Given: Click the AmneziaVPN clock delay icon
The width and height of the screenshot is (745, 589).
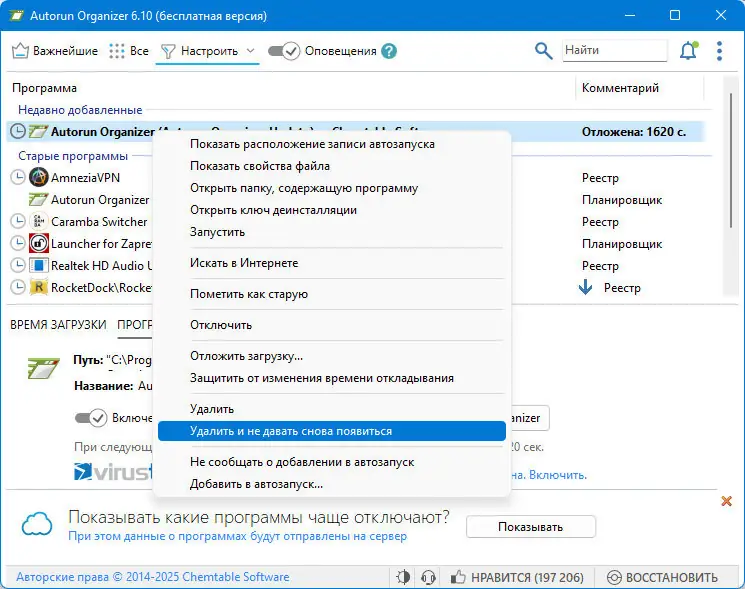Looking at the screenshot, I should pos(18,177).
